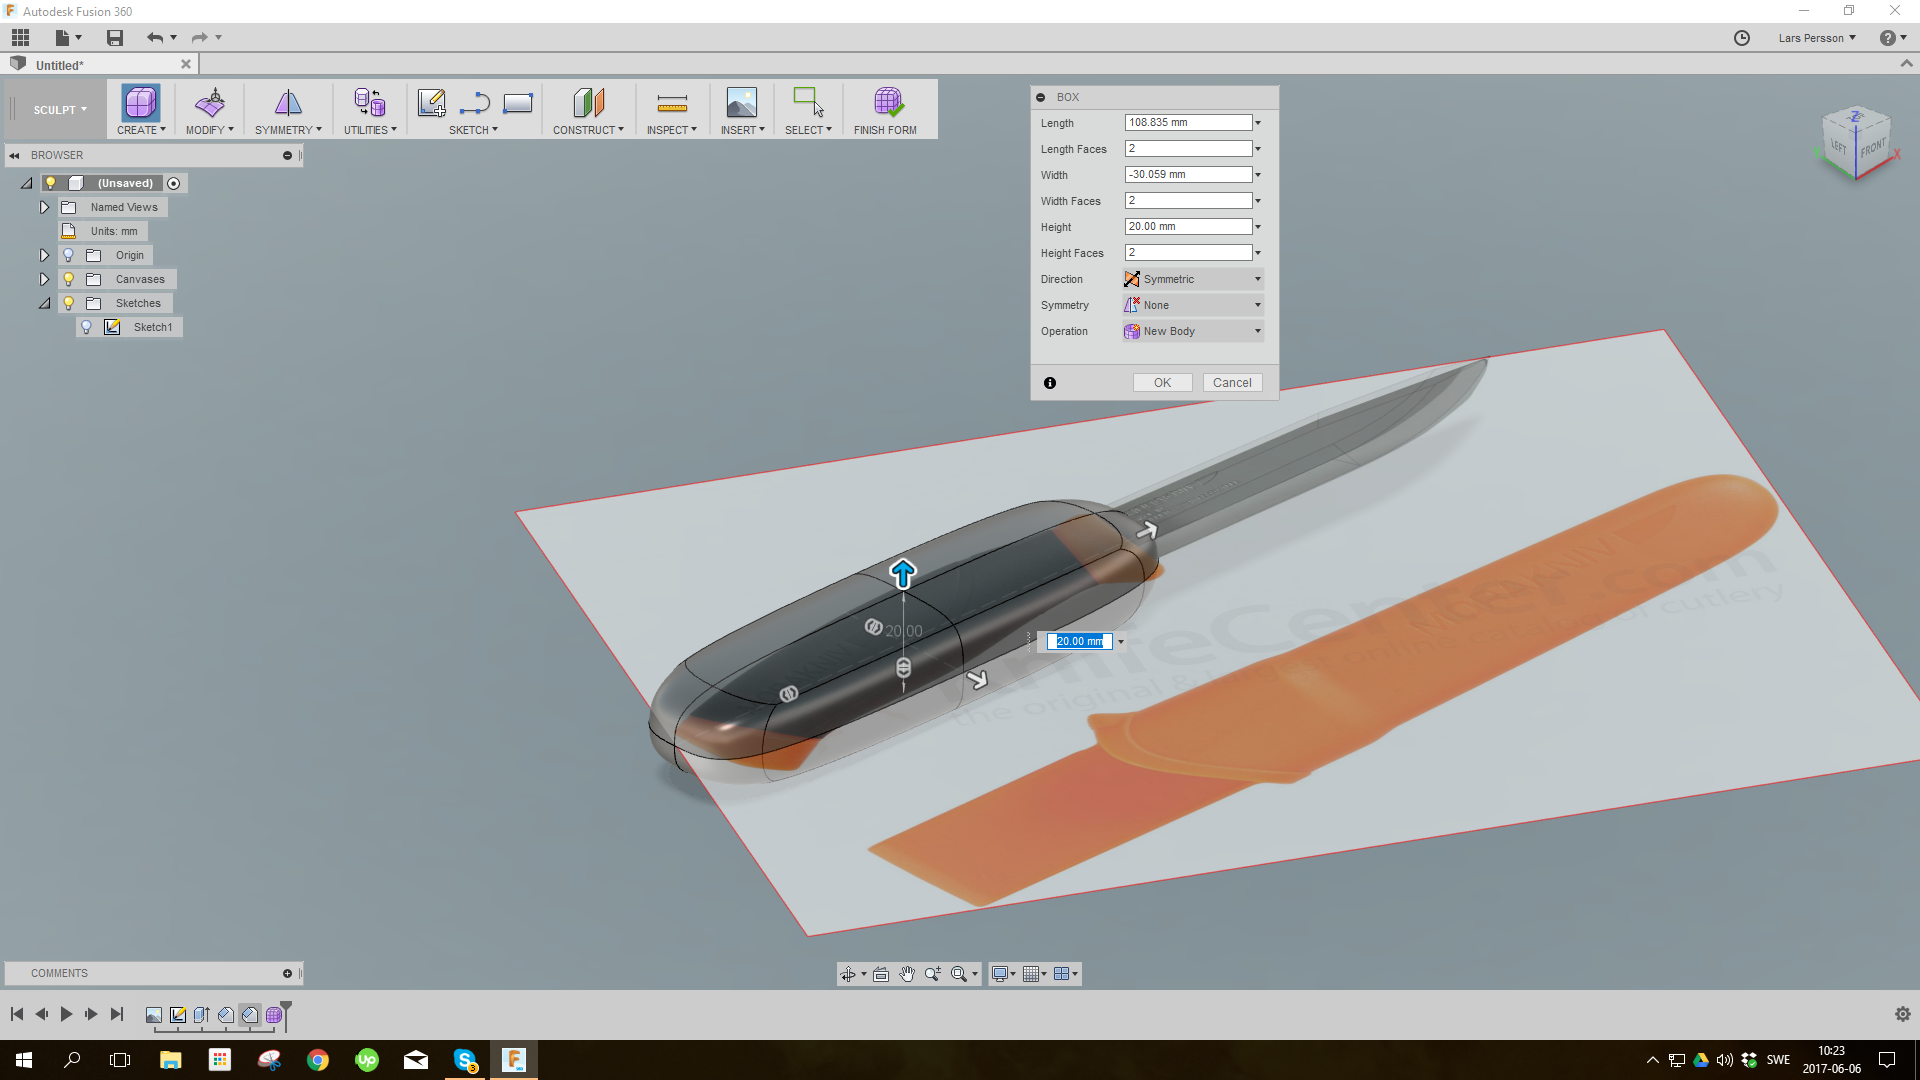The image size is (1920, 1080).
Task: Click OK to confirm the Box
Action: (1161, 382)
